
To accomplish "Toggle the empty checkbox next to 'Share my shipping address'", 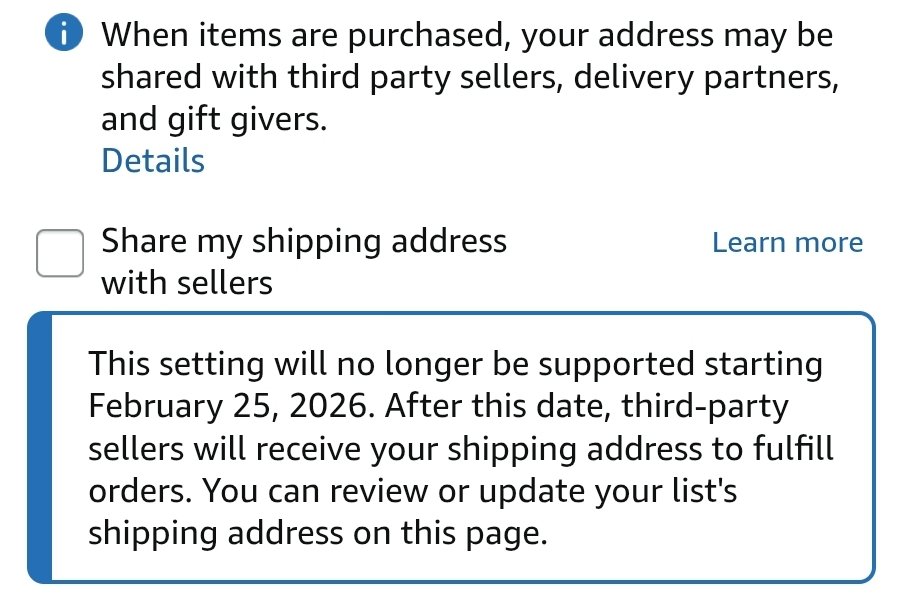I will [x=59, y=253].
